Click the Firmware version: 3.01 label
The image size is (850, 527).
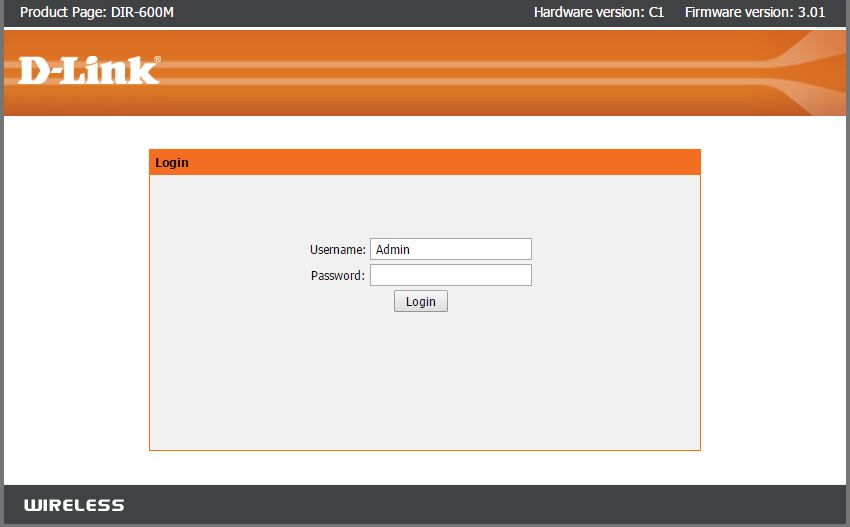[x=755, y=12]
